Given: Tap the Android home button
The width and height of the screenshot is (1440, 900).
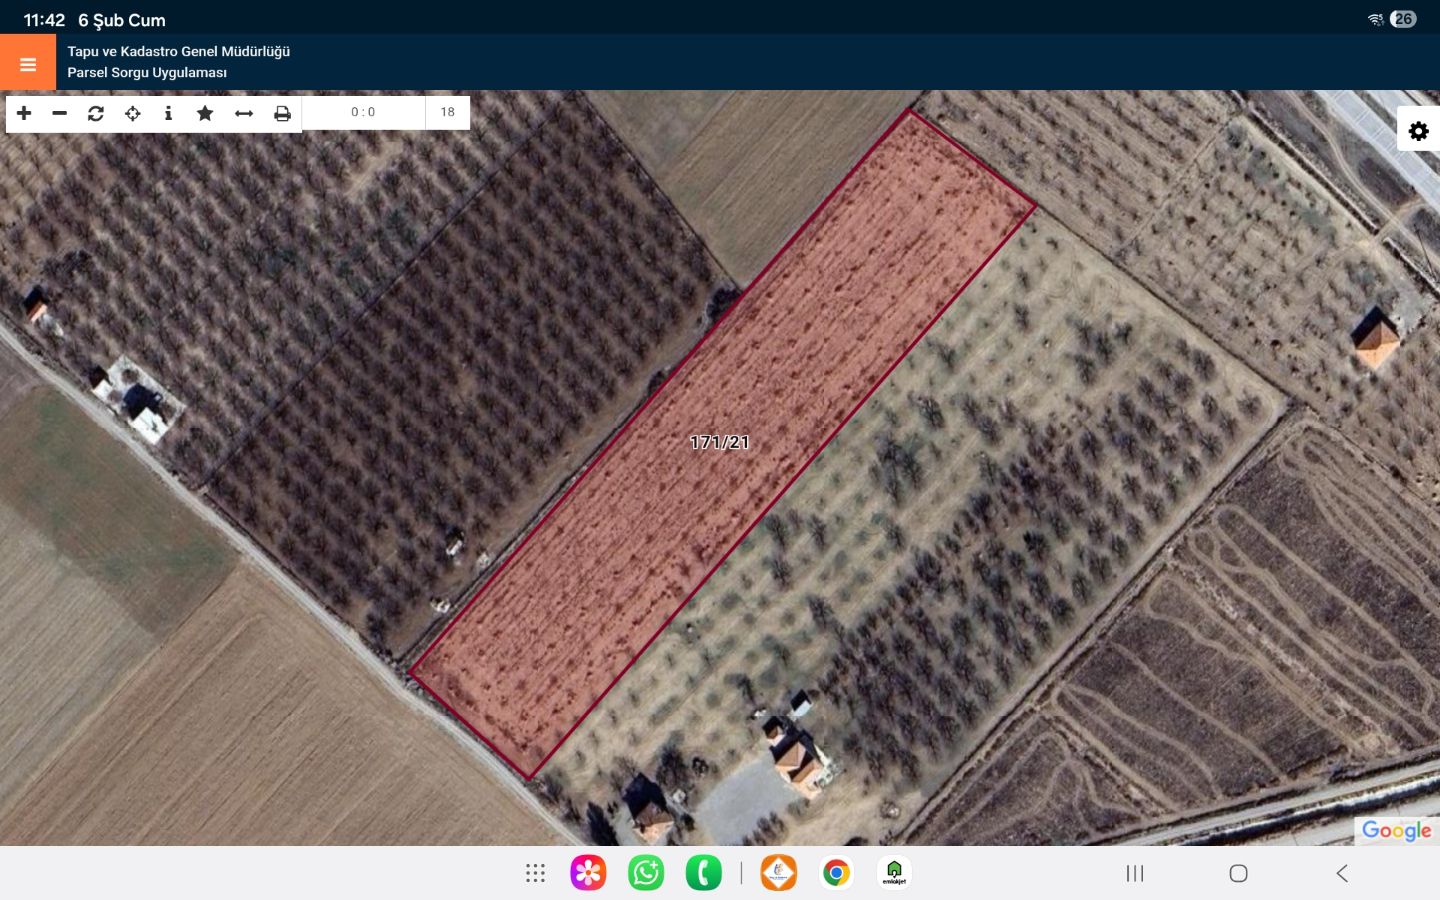Looking at the screenshot, I should pyautogui.click(x=1238, y=873).
